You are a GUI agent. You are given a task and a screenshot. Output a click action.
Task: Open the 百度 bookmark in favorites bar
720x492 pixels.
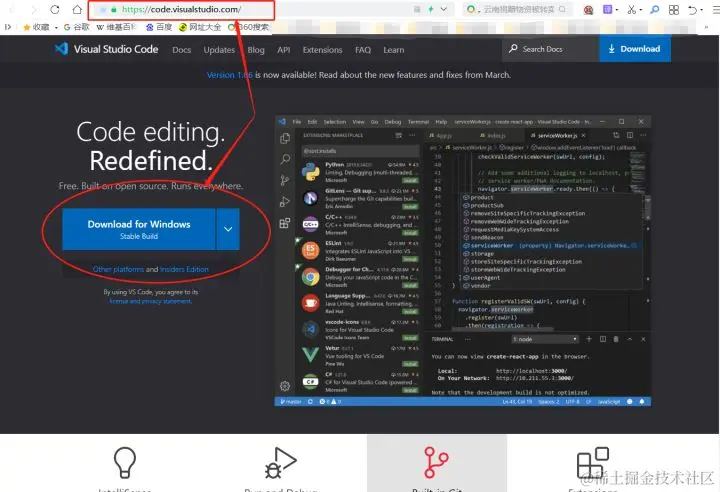point(159,27)
